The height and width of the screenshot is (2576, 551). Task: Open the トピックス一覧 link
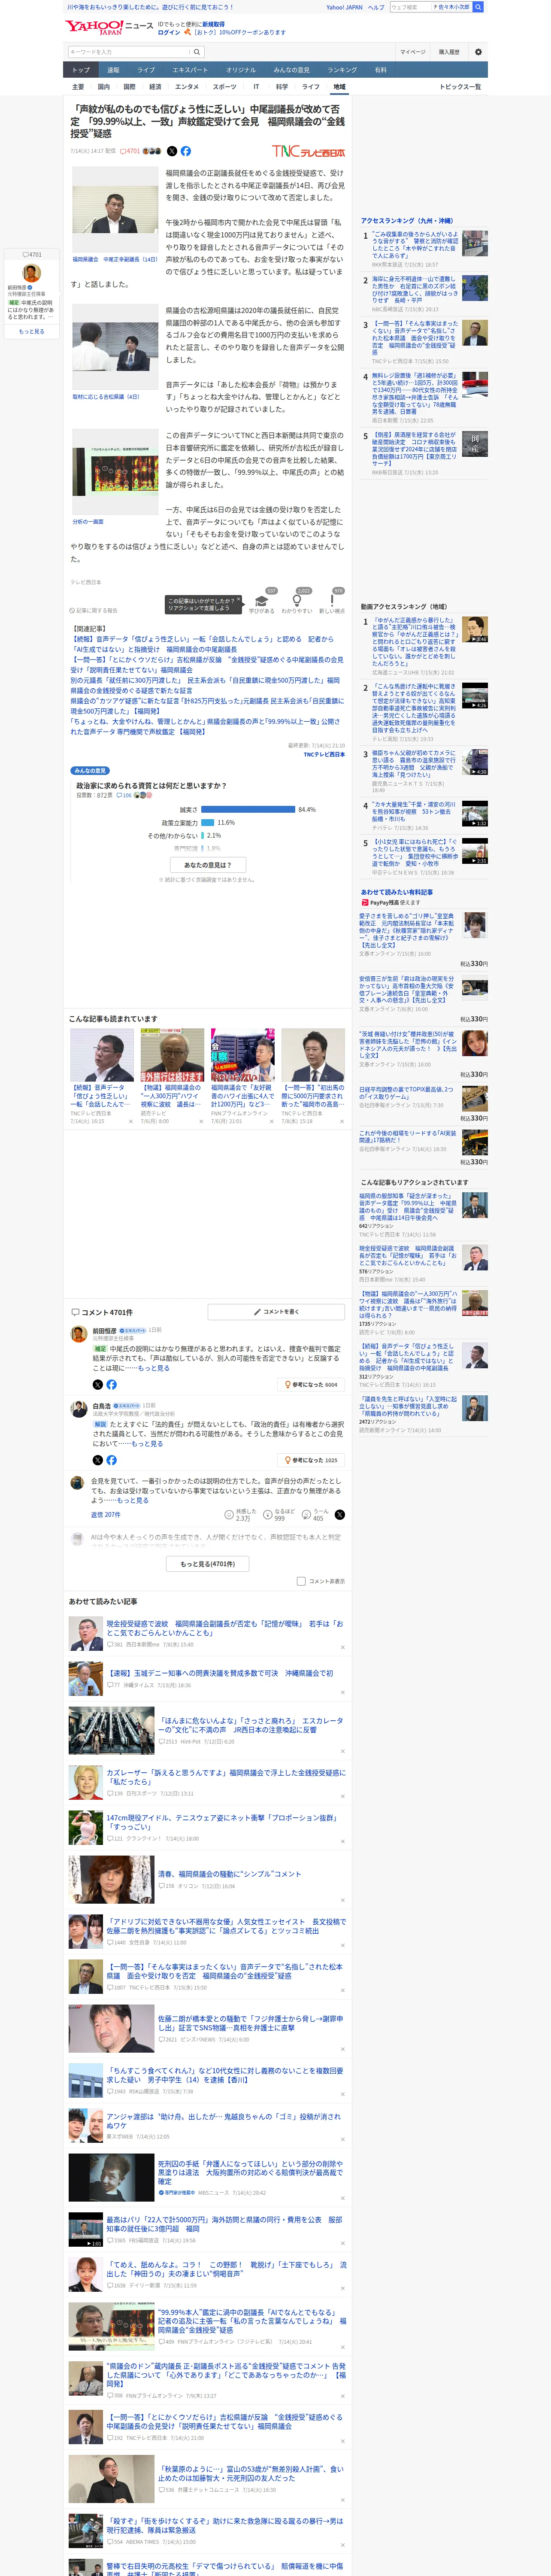[460, 87]
